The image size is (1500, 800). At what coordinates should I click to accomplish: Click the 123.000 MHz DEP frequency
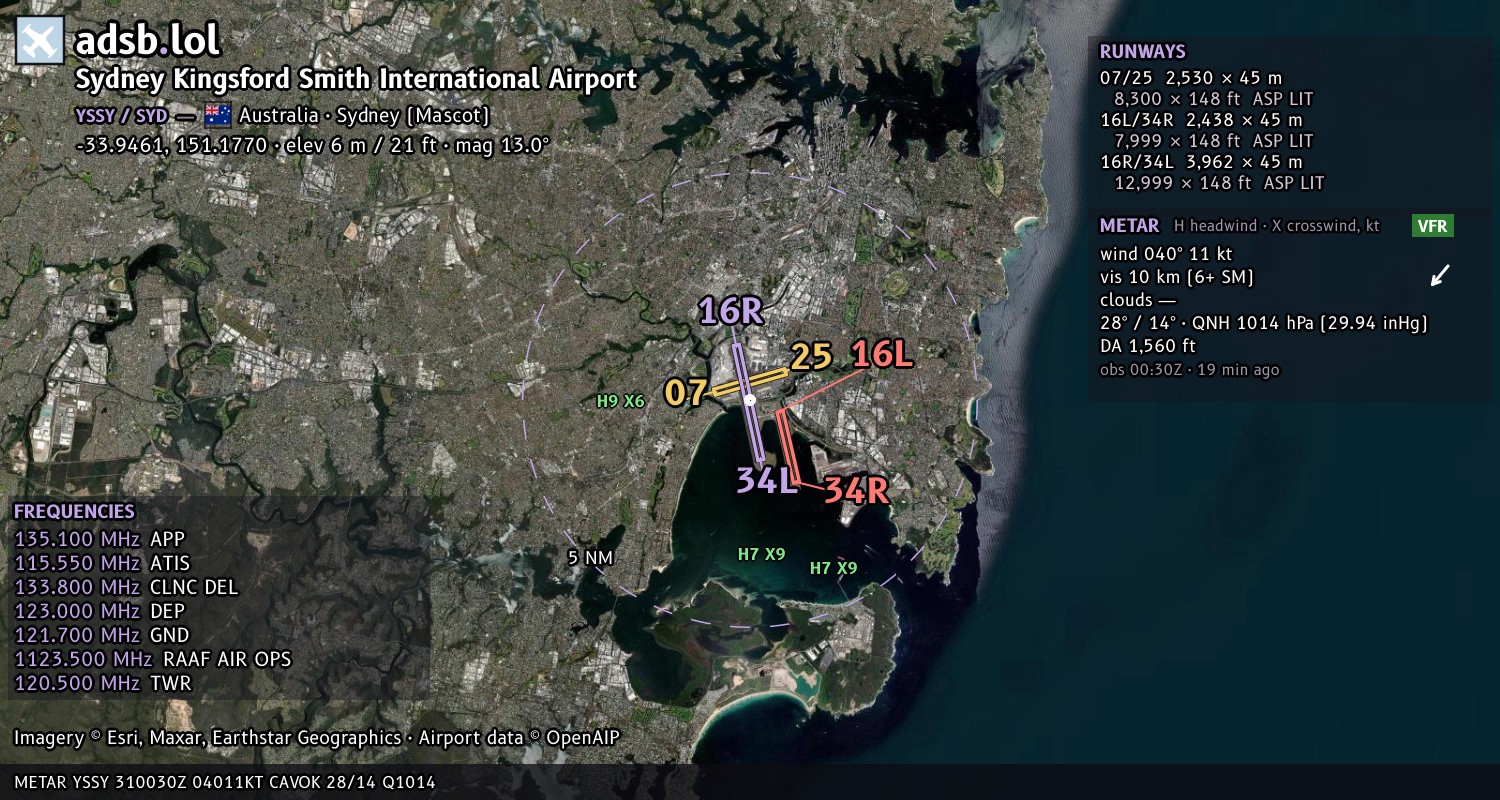pos(99,612)
